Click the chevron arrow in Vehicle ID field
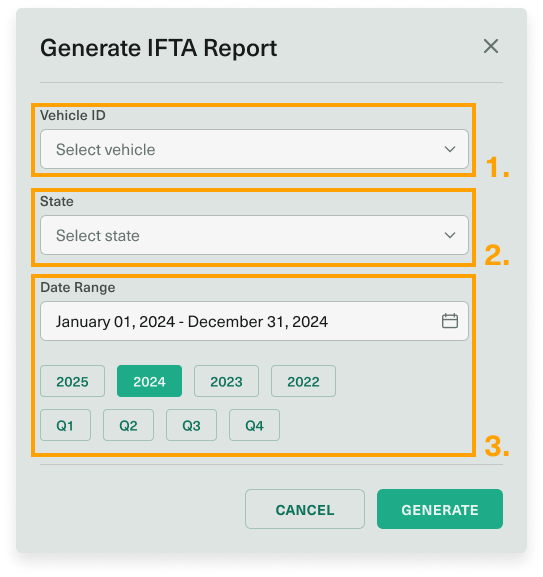The height and width of the screenshot is (577, 543). pyautogui.click(x=450, y=149)
